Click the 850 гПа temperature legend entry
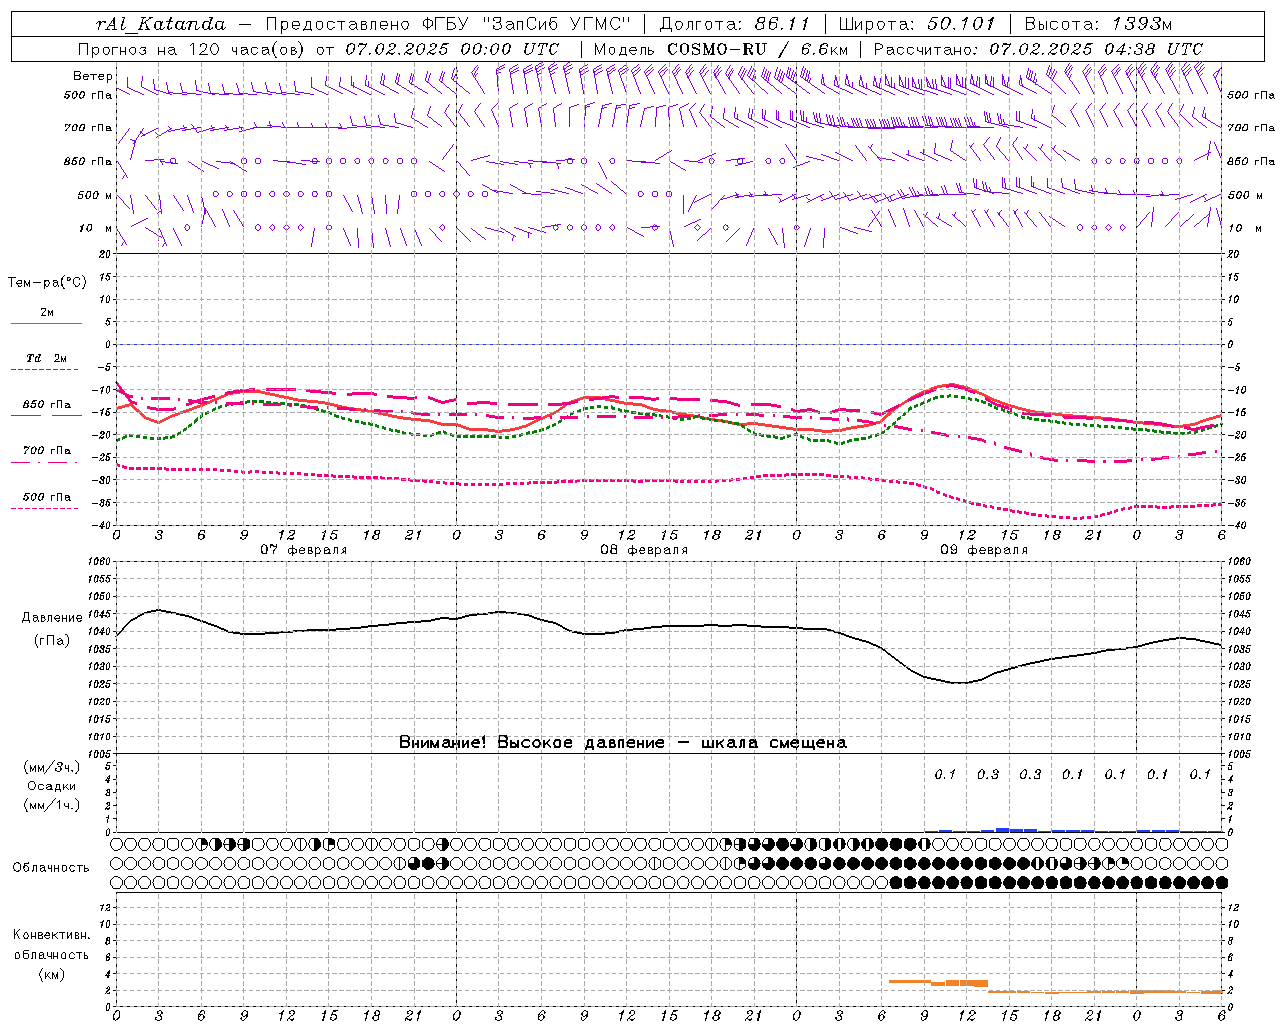The width and height of the screenshot is (1280, 1024). 47,405
